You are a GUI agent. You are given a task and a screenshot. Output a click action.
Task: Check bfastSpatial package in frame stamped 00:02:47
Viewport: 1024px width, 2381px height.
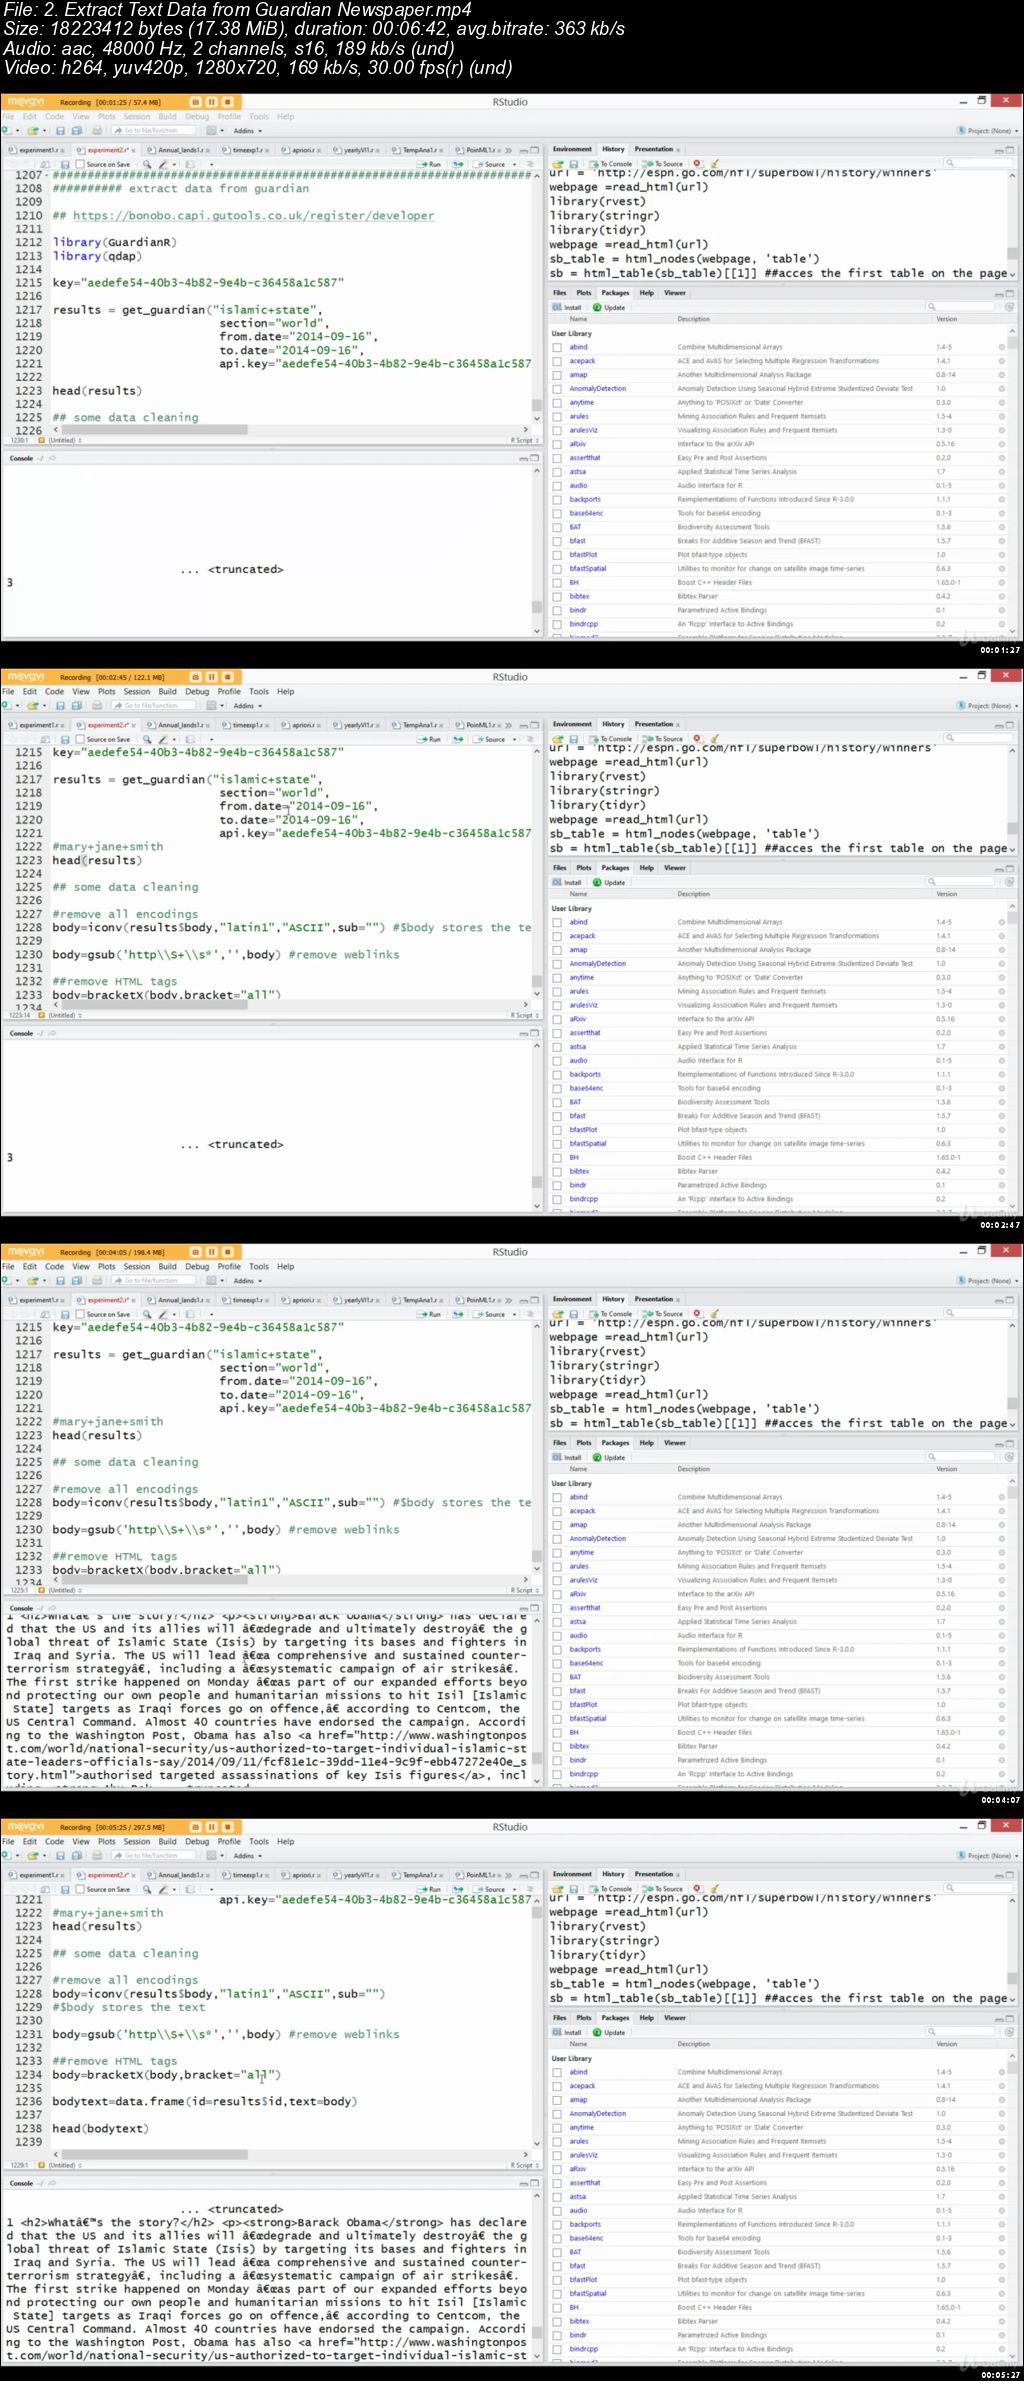557,1143
